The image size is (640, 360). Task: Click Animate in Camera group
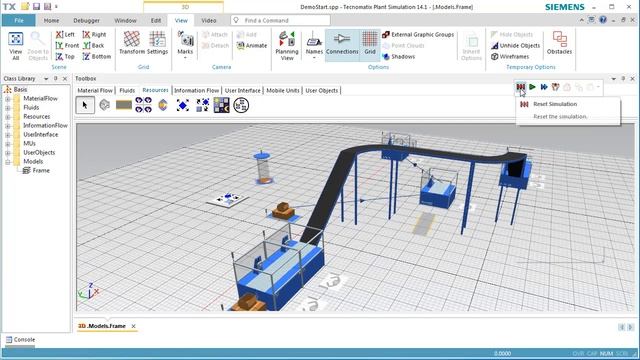(x=252, y=46)
